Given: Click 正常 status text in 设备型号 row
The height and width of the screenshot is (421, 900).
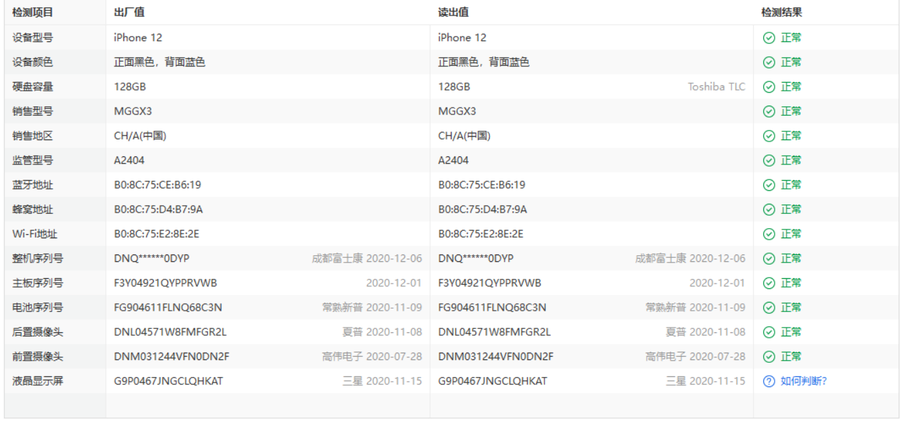Looking at the screenshot, I should point(791,38).
